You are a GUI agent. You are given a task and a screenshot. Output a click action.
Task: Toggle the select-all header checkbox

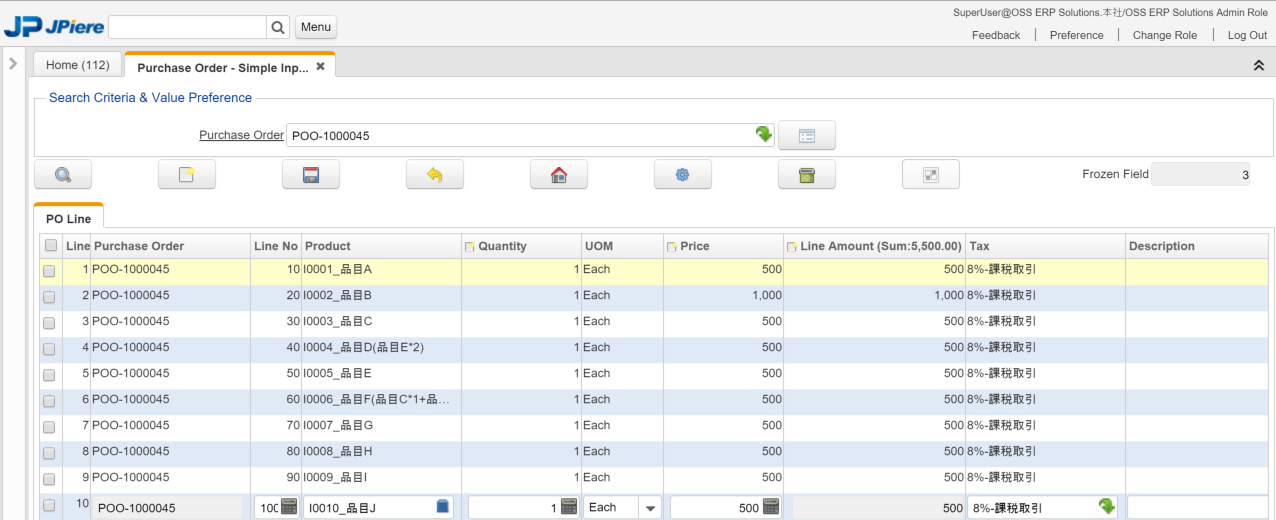click(50, 246)
